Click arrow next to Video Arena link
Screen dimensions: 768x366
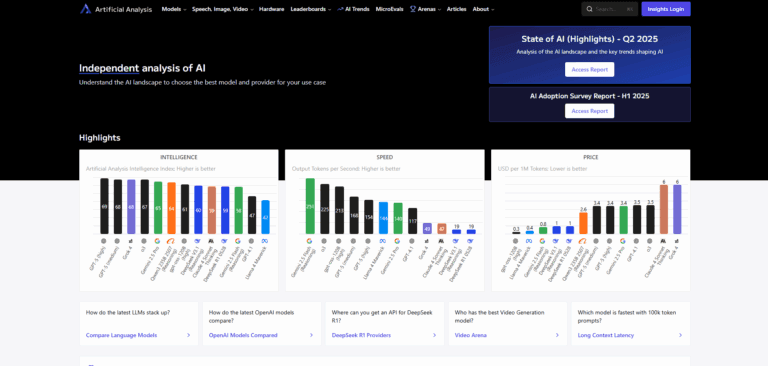557,335
